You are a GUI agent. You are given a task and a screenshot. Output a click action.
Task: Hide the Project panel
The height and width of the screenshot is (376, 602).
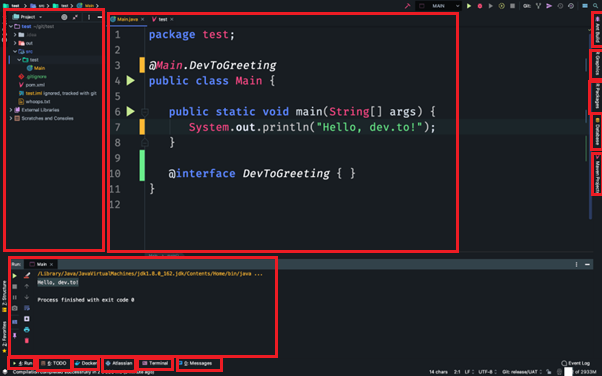click(x=99, y=17)
